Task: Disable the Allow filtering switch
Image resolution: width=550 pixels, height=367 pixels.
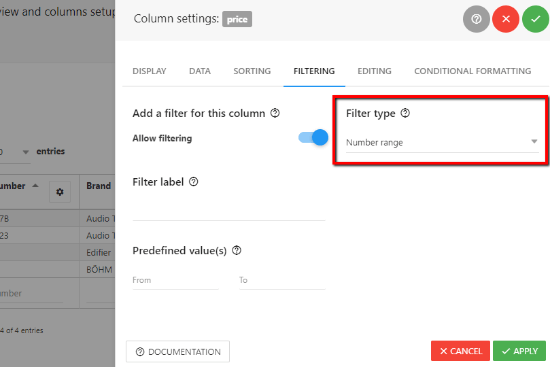Action: (x=313, y=138)
